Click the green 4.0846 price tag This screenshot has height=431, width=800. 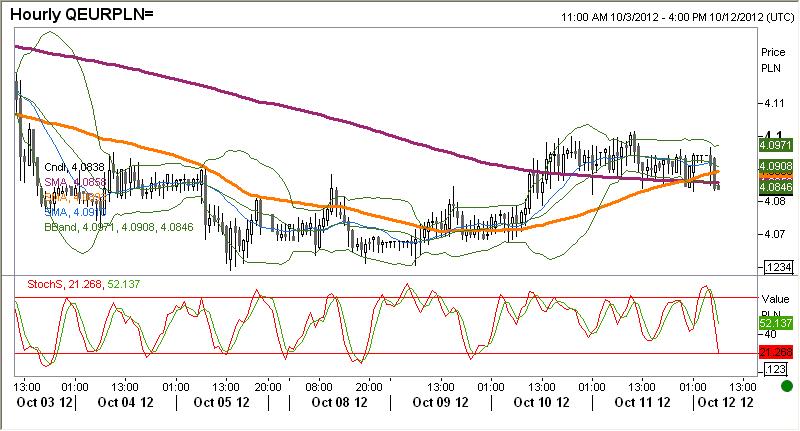click(x=776, y=187)
